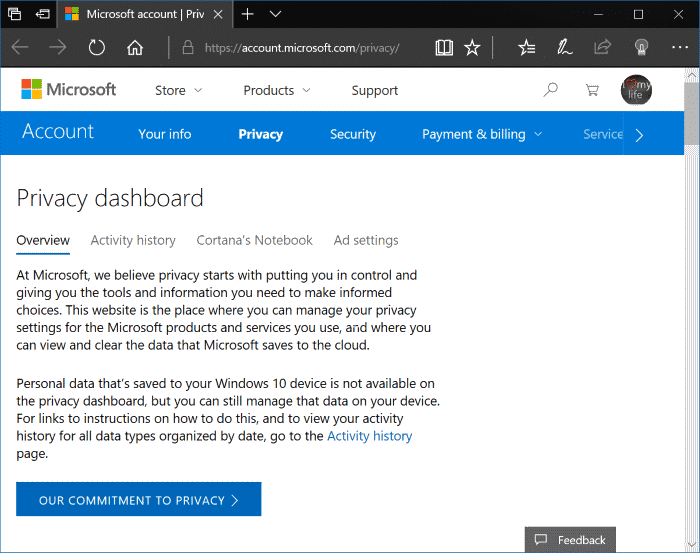Show tab previews chevron
The image size is (700, 553).
click(275, 14)
